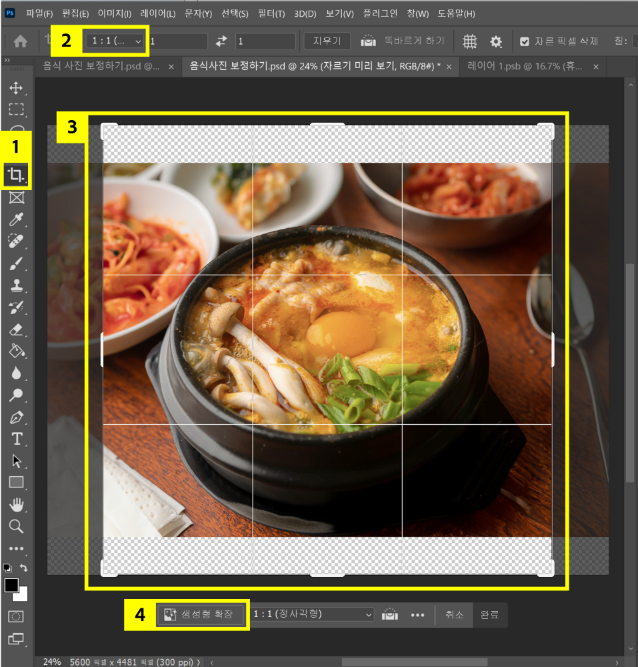Viewport: 638px width, 667px height.
Task: Select the Paint Bucket tool
Action: point(16,351)
